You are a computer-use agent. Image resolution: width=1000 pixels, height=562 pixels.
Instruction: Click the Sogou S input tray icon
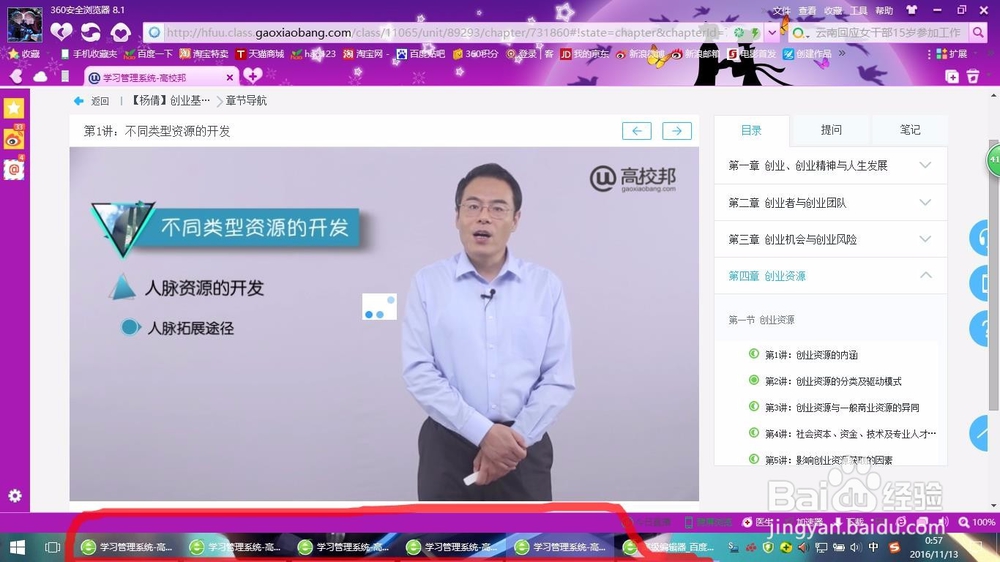[895, 547]
